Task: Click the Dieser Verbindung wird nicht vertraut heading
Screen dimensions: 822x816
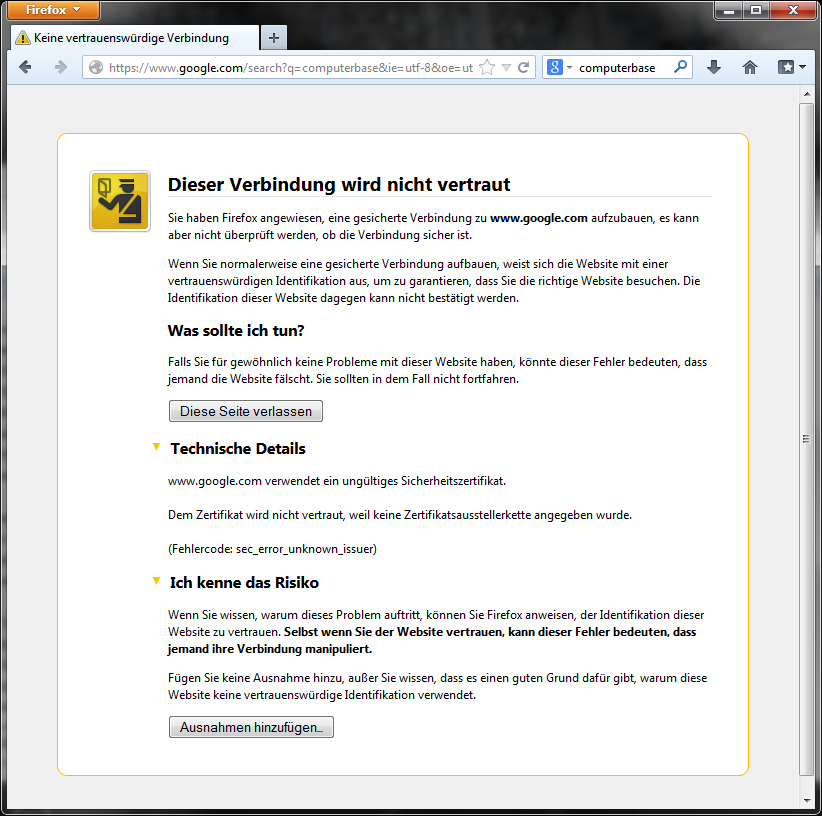Action: (x=339, y=184)
